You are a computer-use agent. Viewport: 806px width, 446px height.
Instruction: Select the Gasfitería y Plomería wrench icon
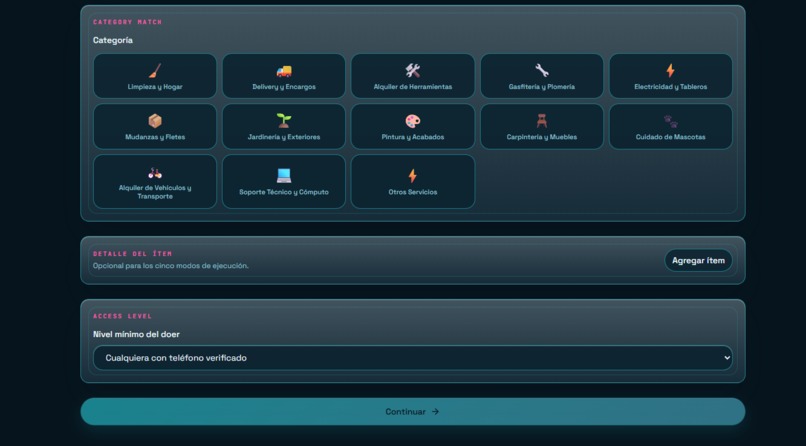[542, 70]
